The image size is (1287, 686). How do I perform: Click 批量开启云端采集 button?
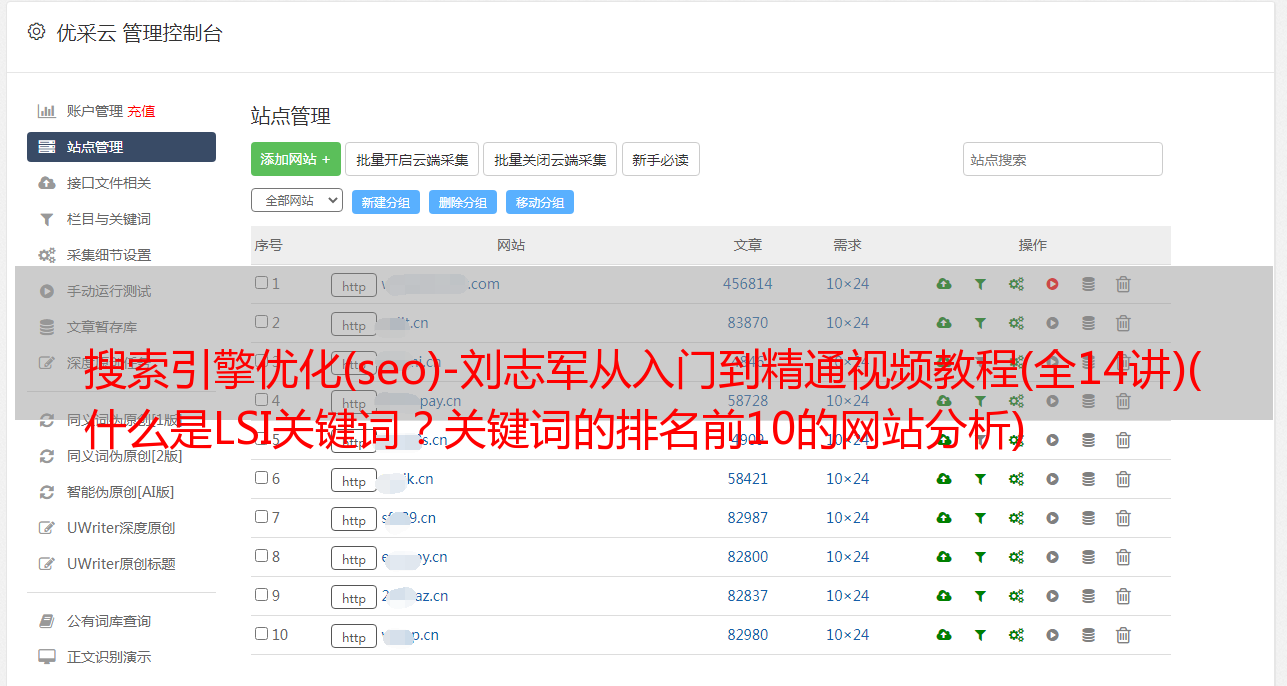[412, 159]
